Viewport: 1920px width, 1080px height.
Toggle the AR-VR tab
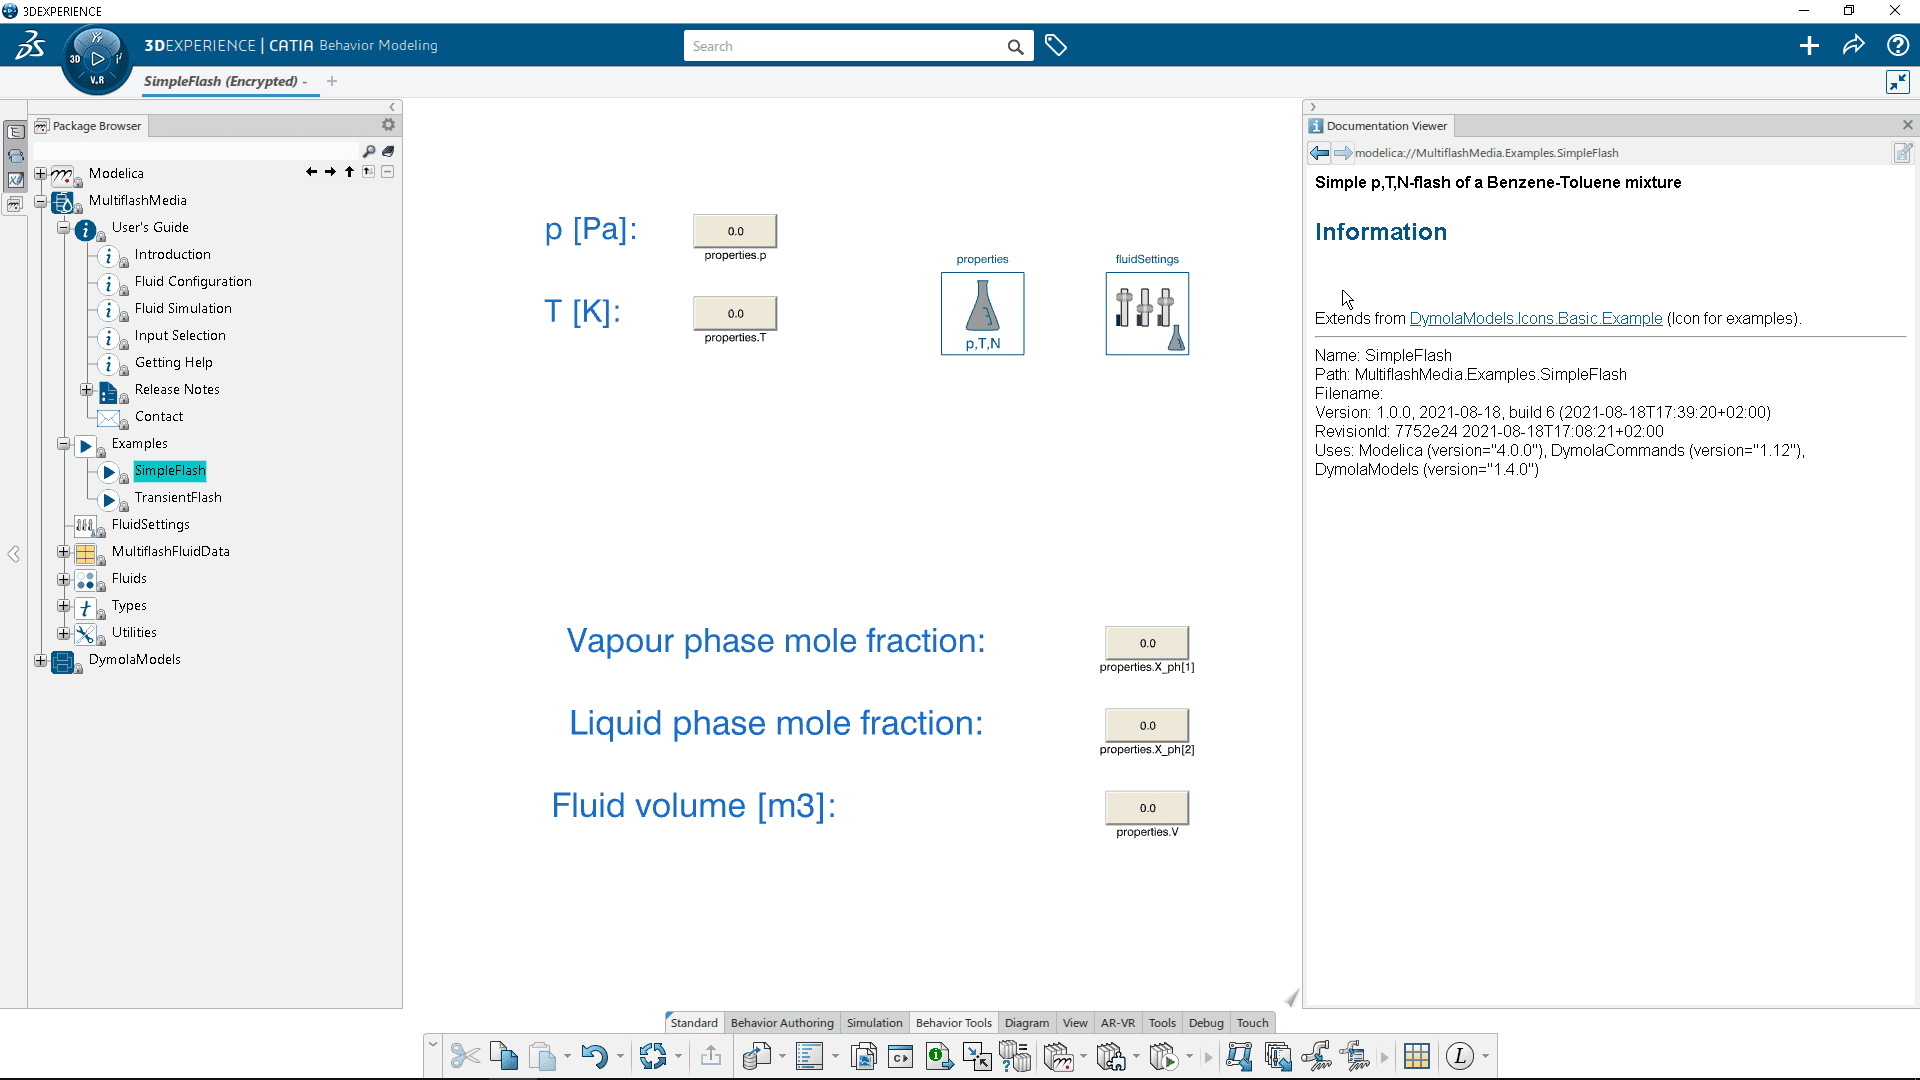click(1117, 1022)
